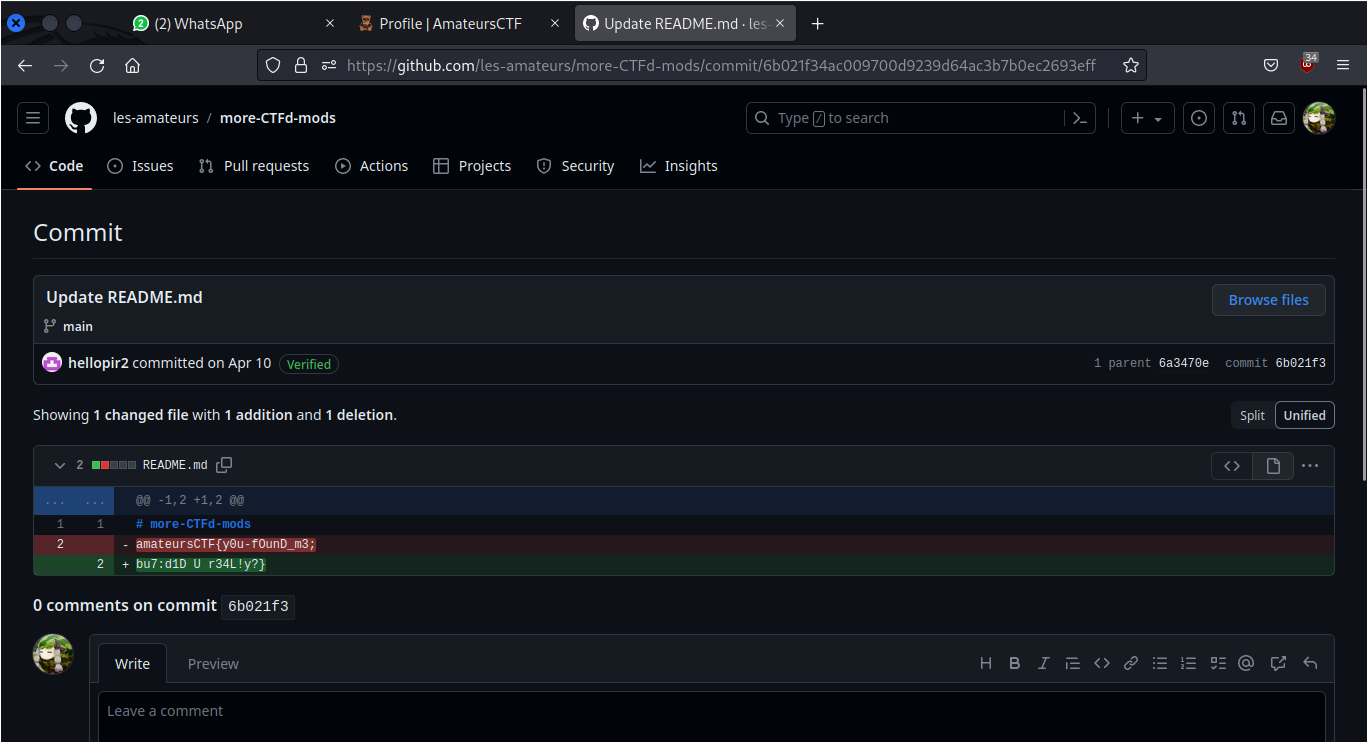Open the Projects tab
Viewport: 1368px width, 743px height.
point(472,166)
